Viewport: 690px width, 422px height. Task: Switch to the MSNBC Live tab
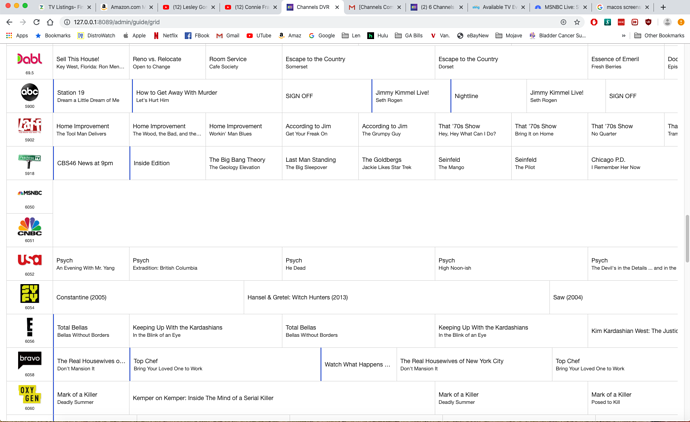[x=560, y=7]
